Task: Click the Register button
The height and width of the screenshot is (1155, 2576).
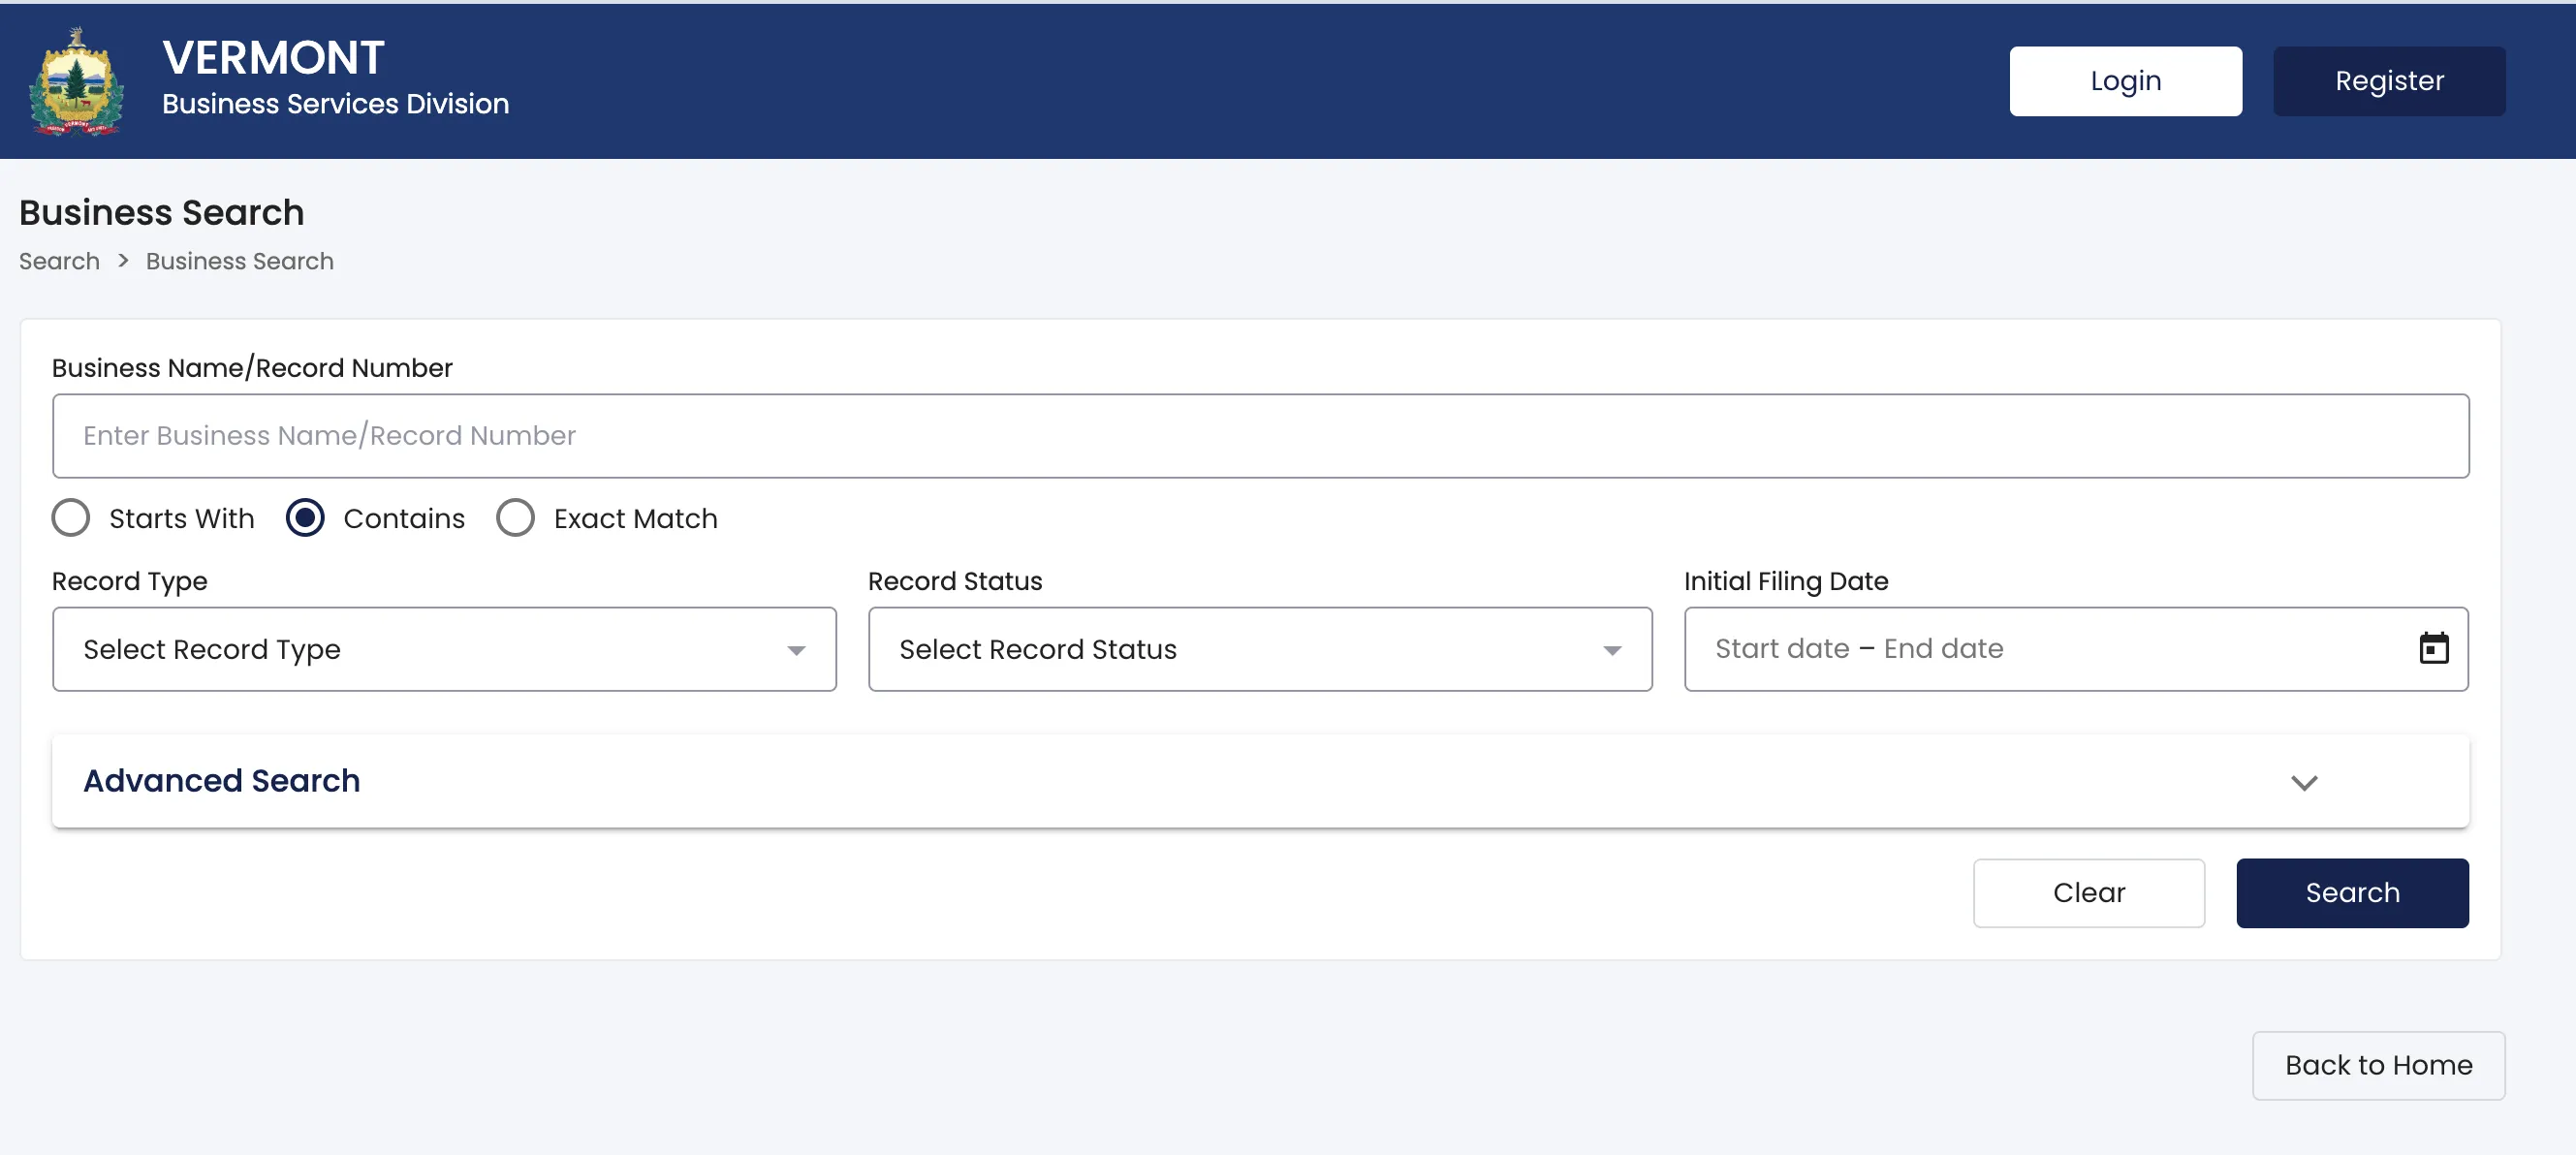Action: click(2389, 81)
